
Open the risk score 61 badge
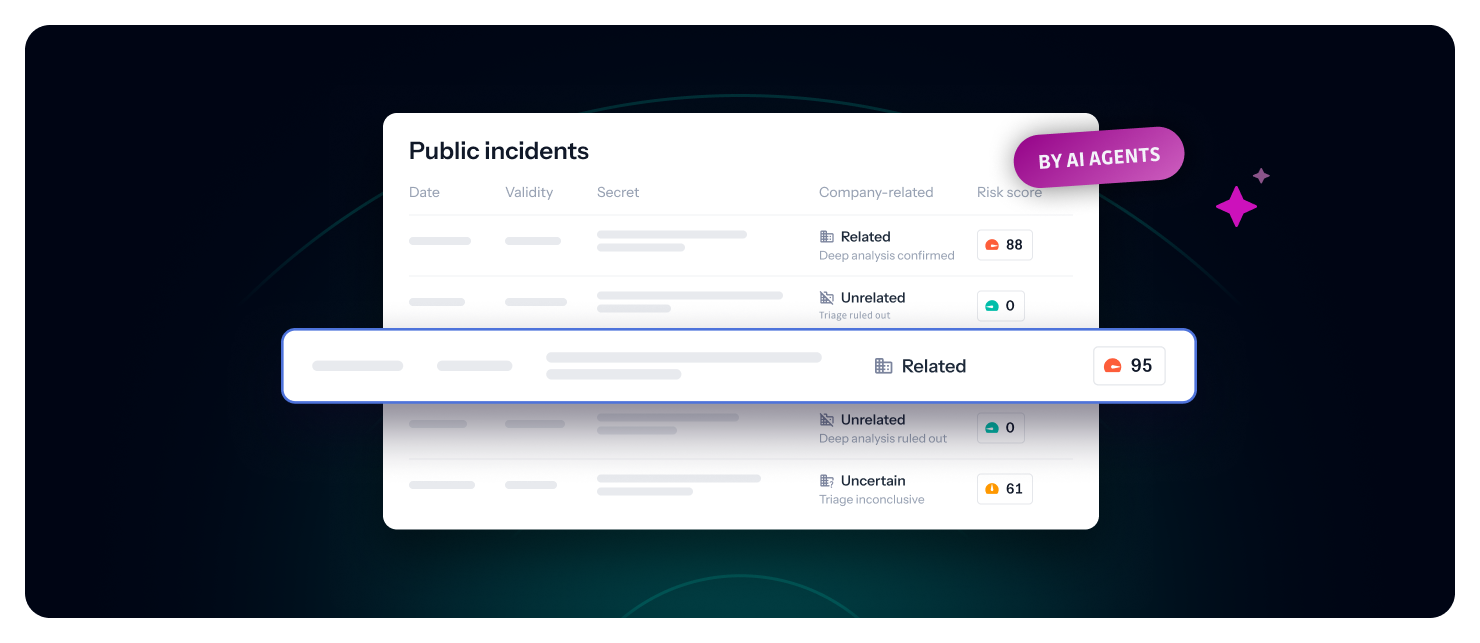pos(1005,489)
